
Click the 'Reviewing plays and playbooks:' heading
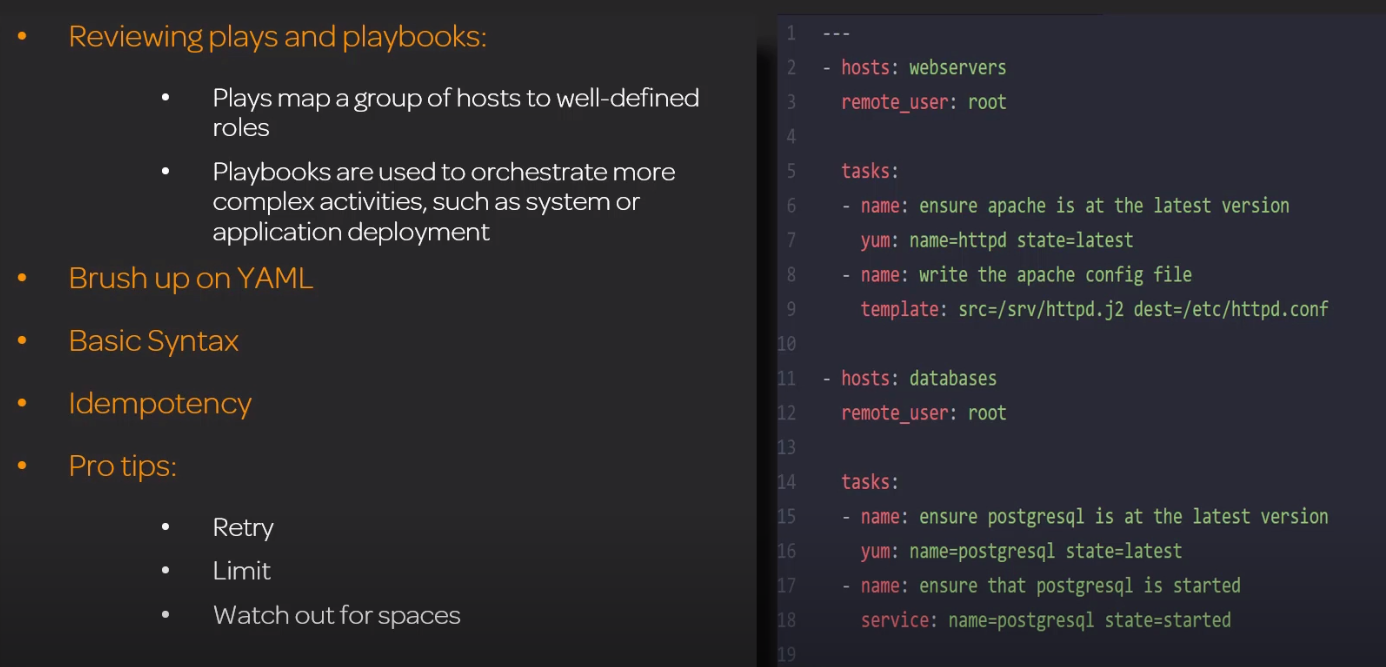[277, 37]
